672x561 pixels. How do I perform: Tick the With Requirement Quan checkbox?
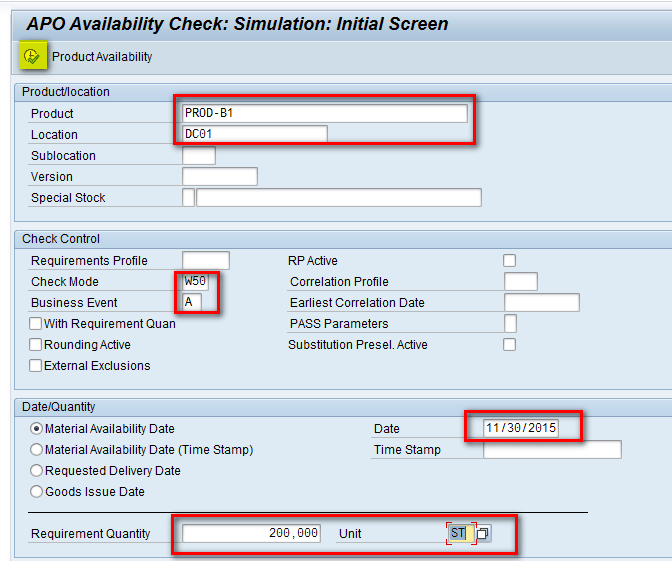click(36, 323)
